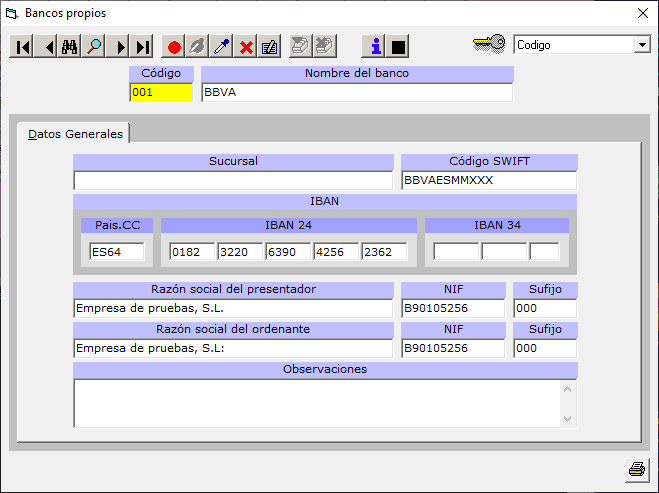Click the Observaciones scrollbar down arrow

(569, 419)
